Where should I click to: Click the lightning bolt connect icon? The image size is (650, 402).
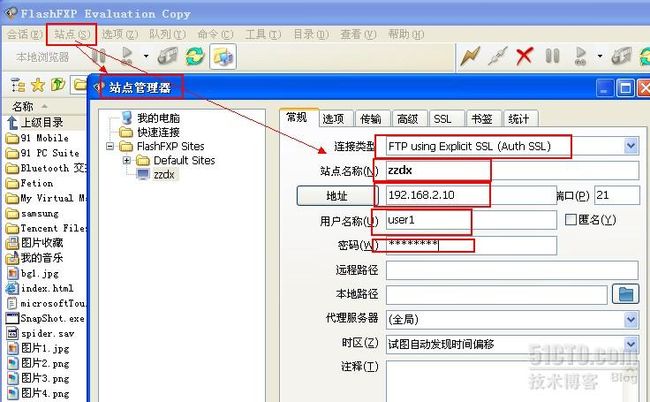470,56
